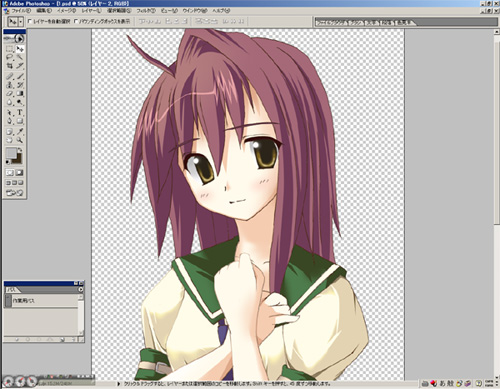Reset to default foreground and background colors

pyautogui.click(x=8, y=162)
